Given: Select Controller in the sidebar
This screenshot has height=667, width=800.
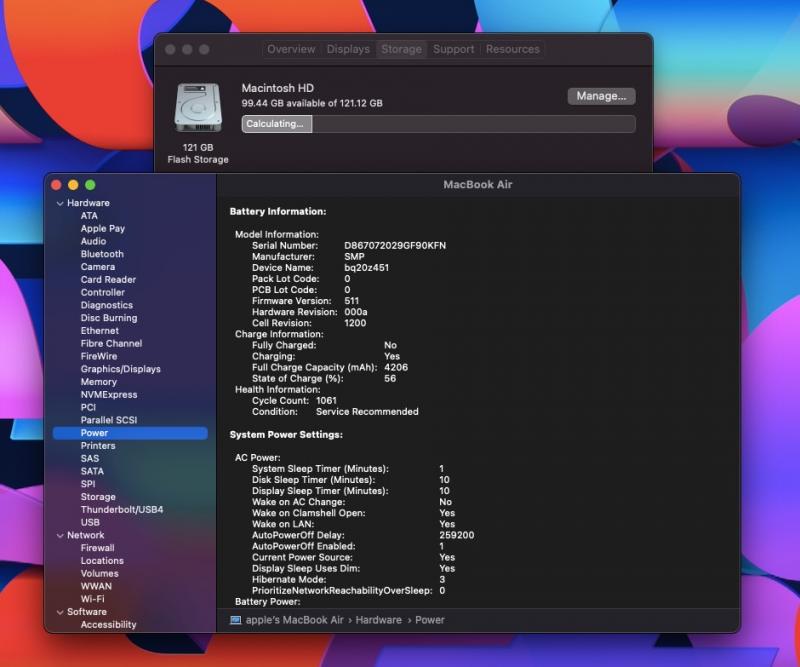Looking at the screenshot, I should [x=103, y=292].
